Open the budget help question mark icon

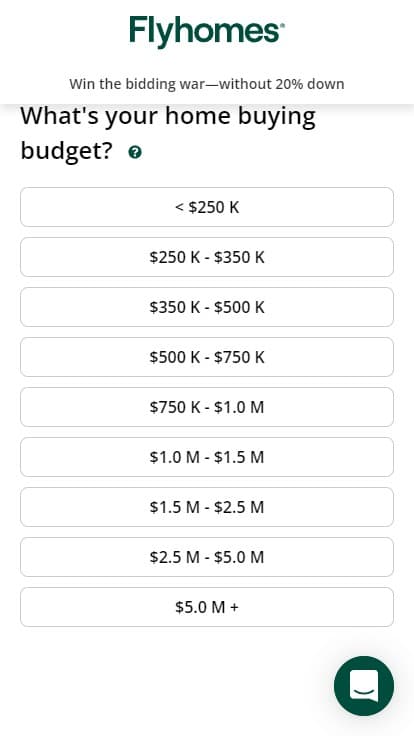tap(135, 152)
